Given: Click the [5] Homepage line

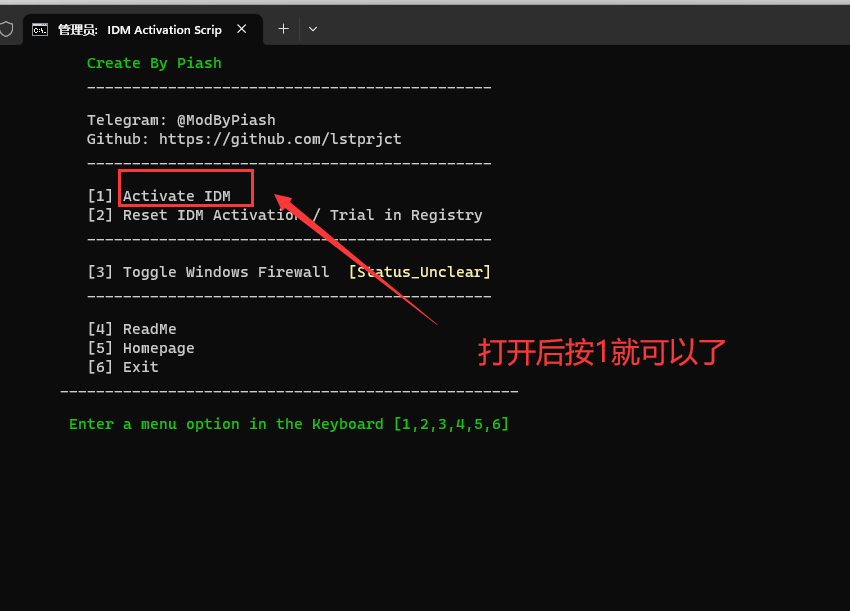Looking at the screenshot, I should coord(140,348).
